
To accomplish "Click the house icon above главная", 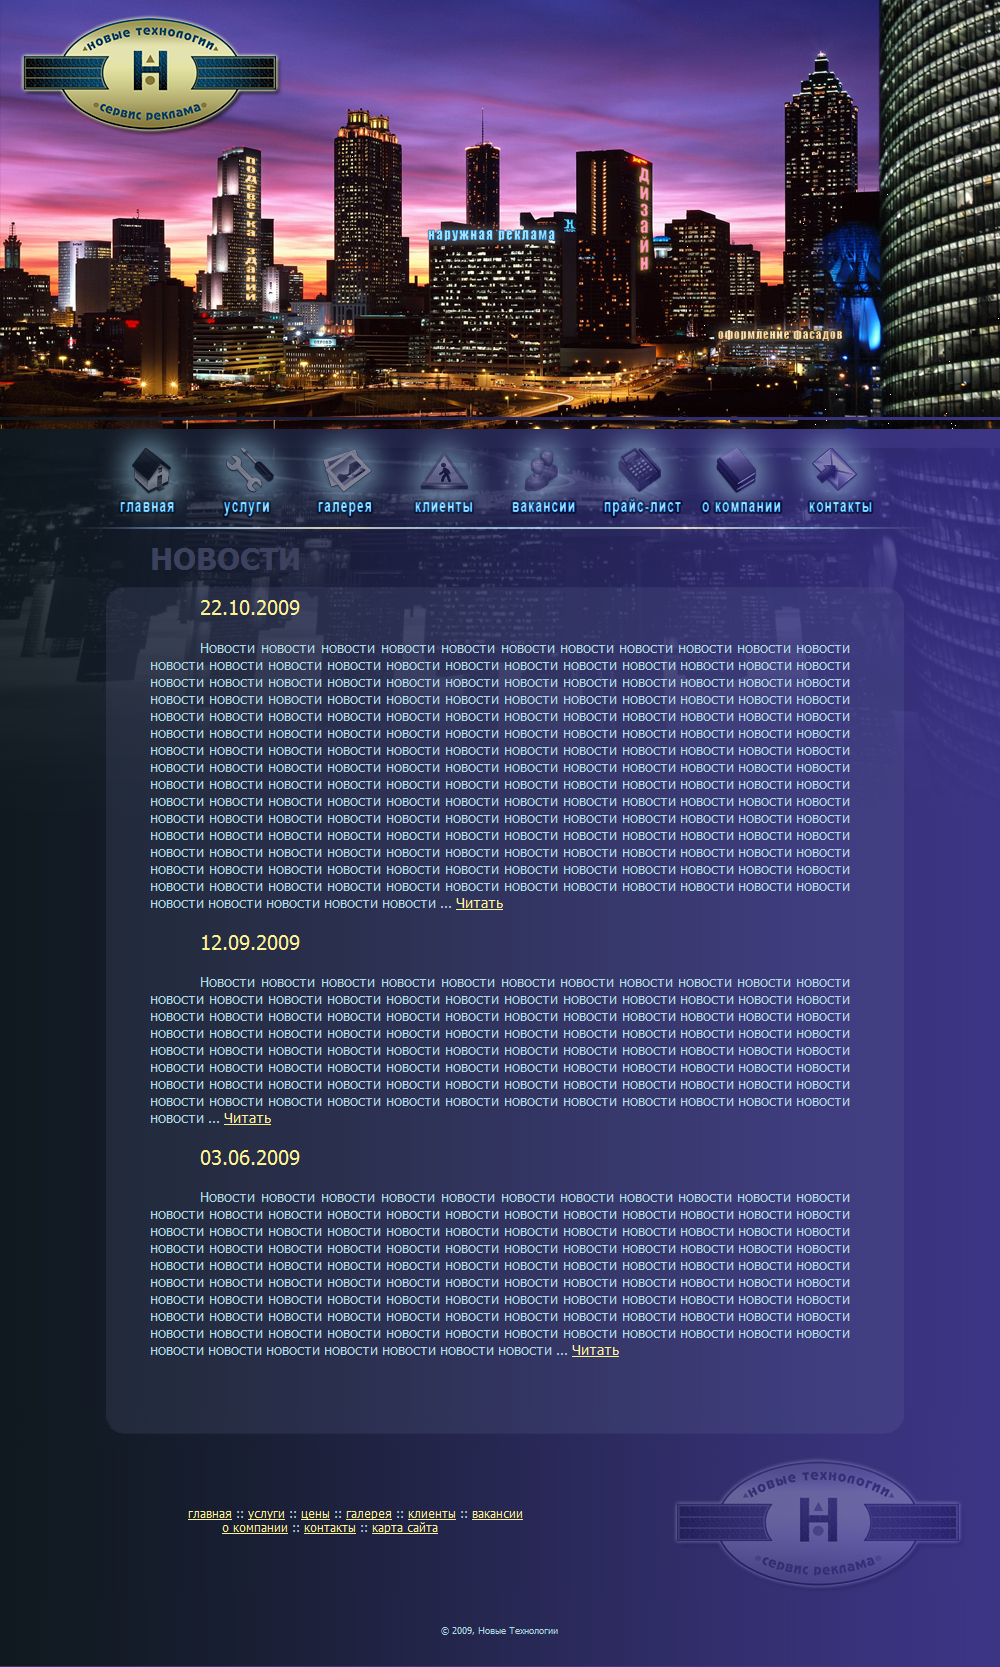I will click(151, 468).
